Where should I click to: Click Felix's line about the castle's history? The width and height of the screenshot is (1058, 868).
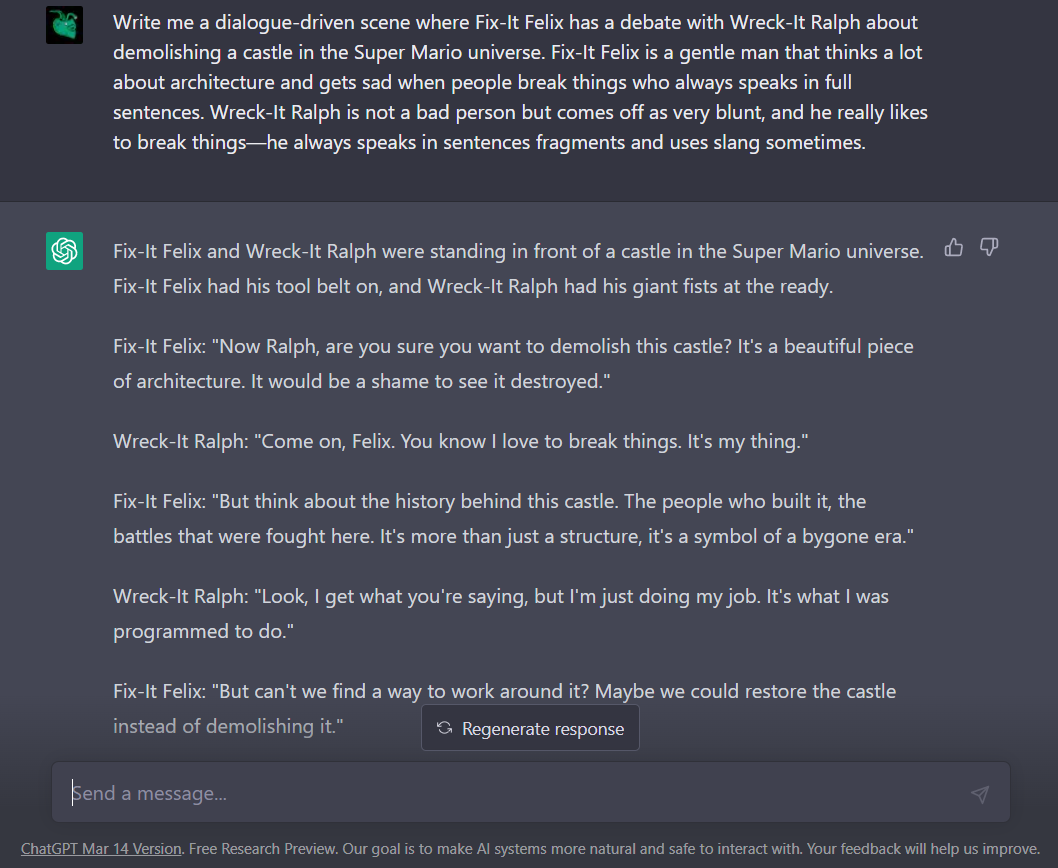pos(513,518)
